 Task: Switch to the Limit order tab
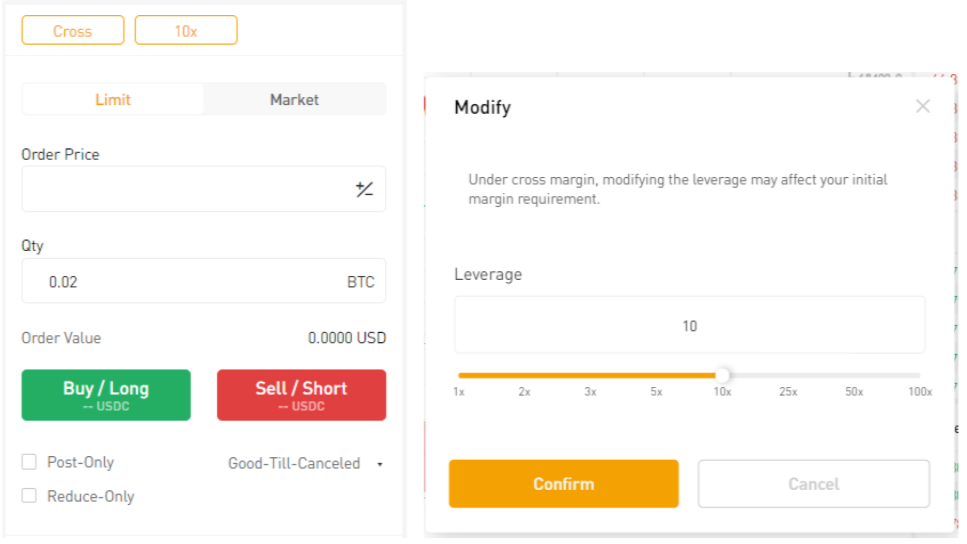click(113, 99)
